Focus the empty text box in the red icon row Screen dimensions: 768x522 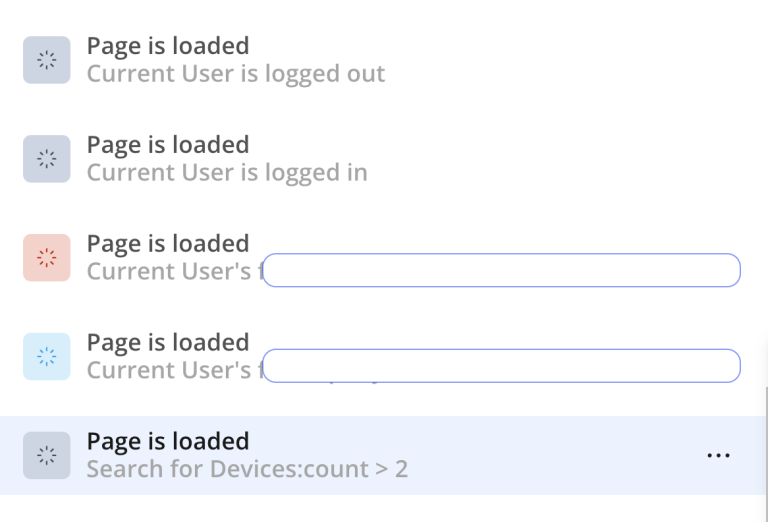pos(502,270)
